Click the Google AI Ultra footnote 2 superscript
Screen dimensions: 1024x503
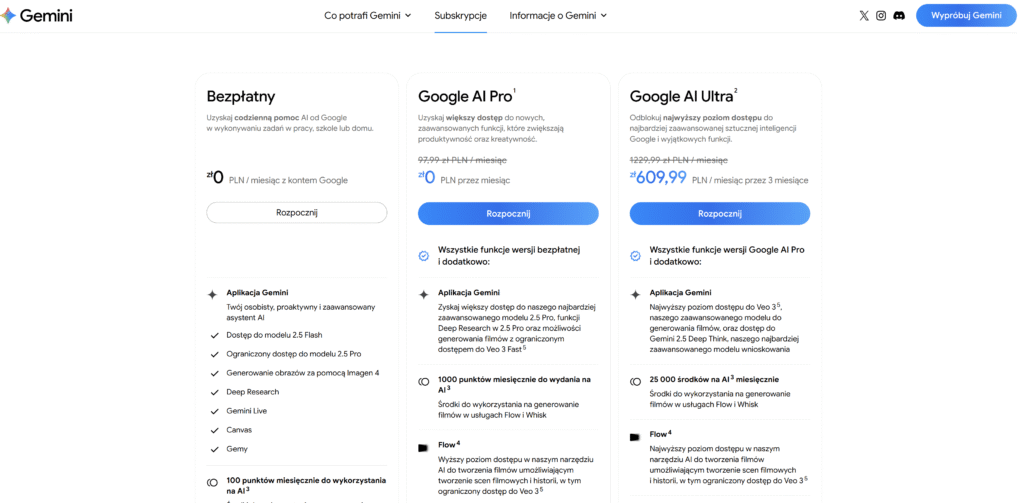pyautogui.click(x=735, y=91)
